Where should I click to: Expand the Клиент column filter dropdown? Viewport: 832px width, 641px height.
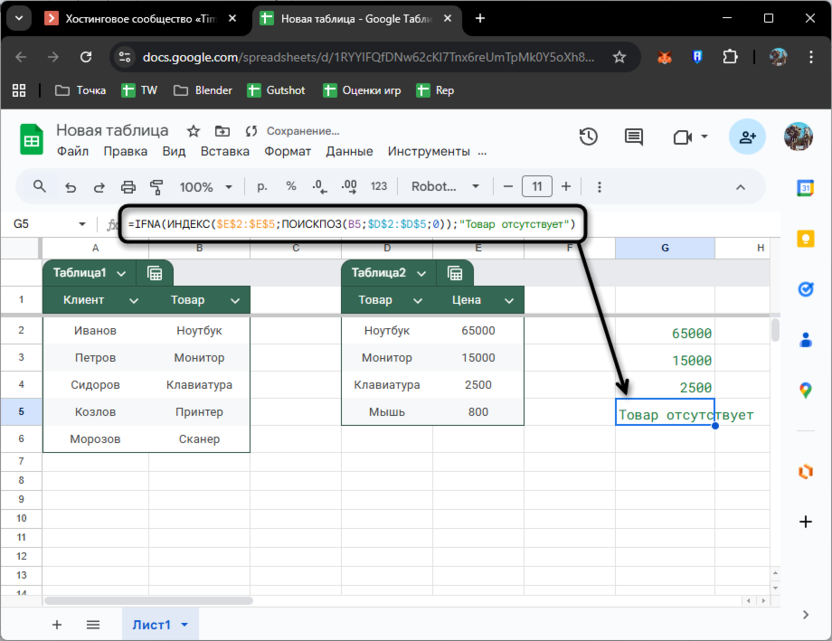(x=134, y=300)
